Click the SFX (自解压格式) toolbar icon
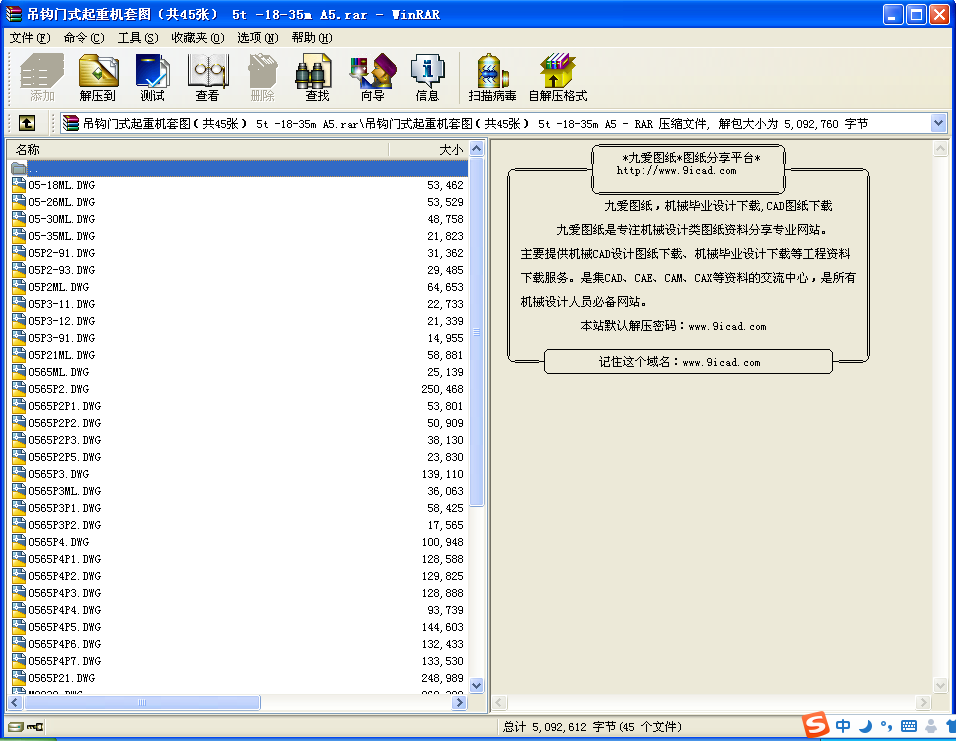The height and width of the screenshot is (741, 956). [x=557, y=78]
